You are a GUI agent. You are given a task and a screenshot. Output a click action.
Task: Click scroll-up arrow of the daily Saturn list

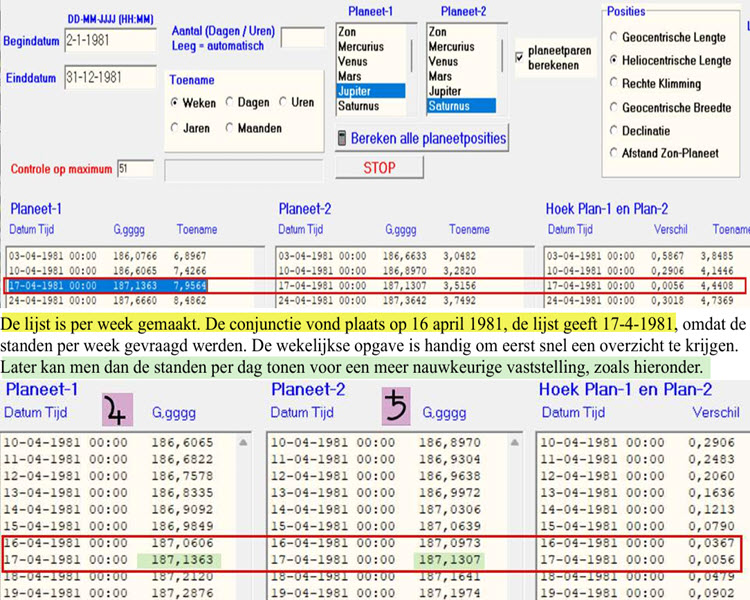515,443
